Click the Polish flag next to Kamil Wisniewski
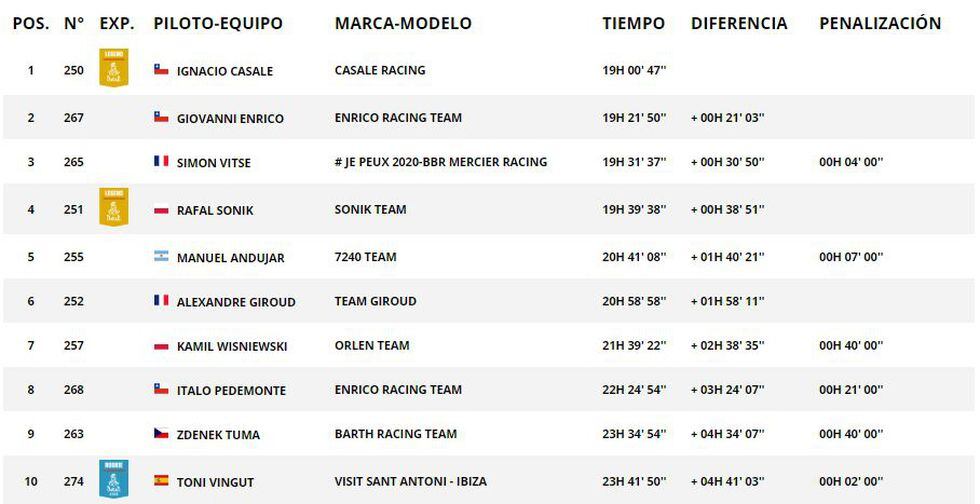Image resolution: width=980 pixels, height=504 pixels. [161, 346]
